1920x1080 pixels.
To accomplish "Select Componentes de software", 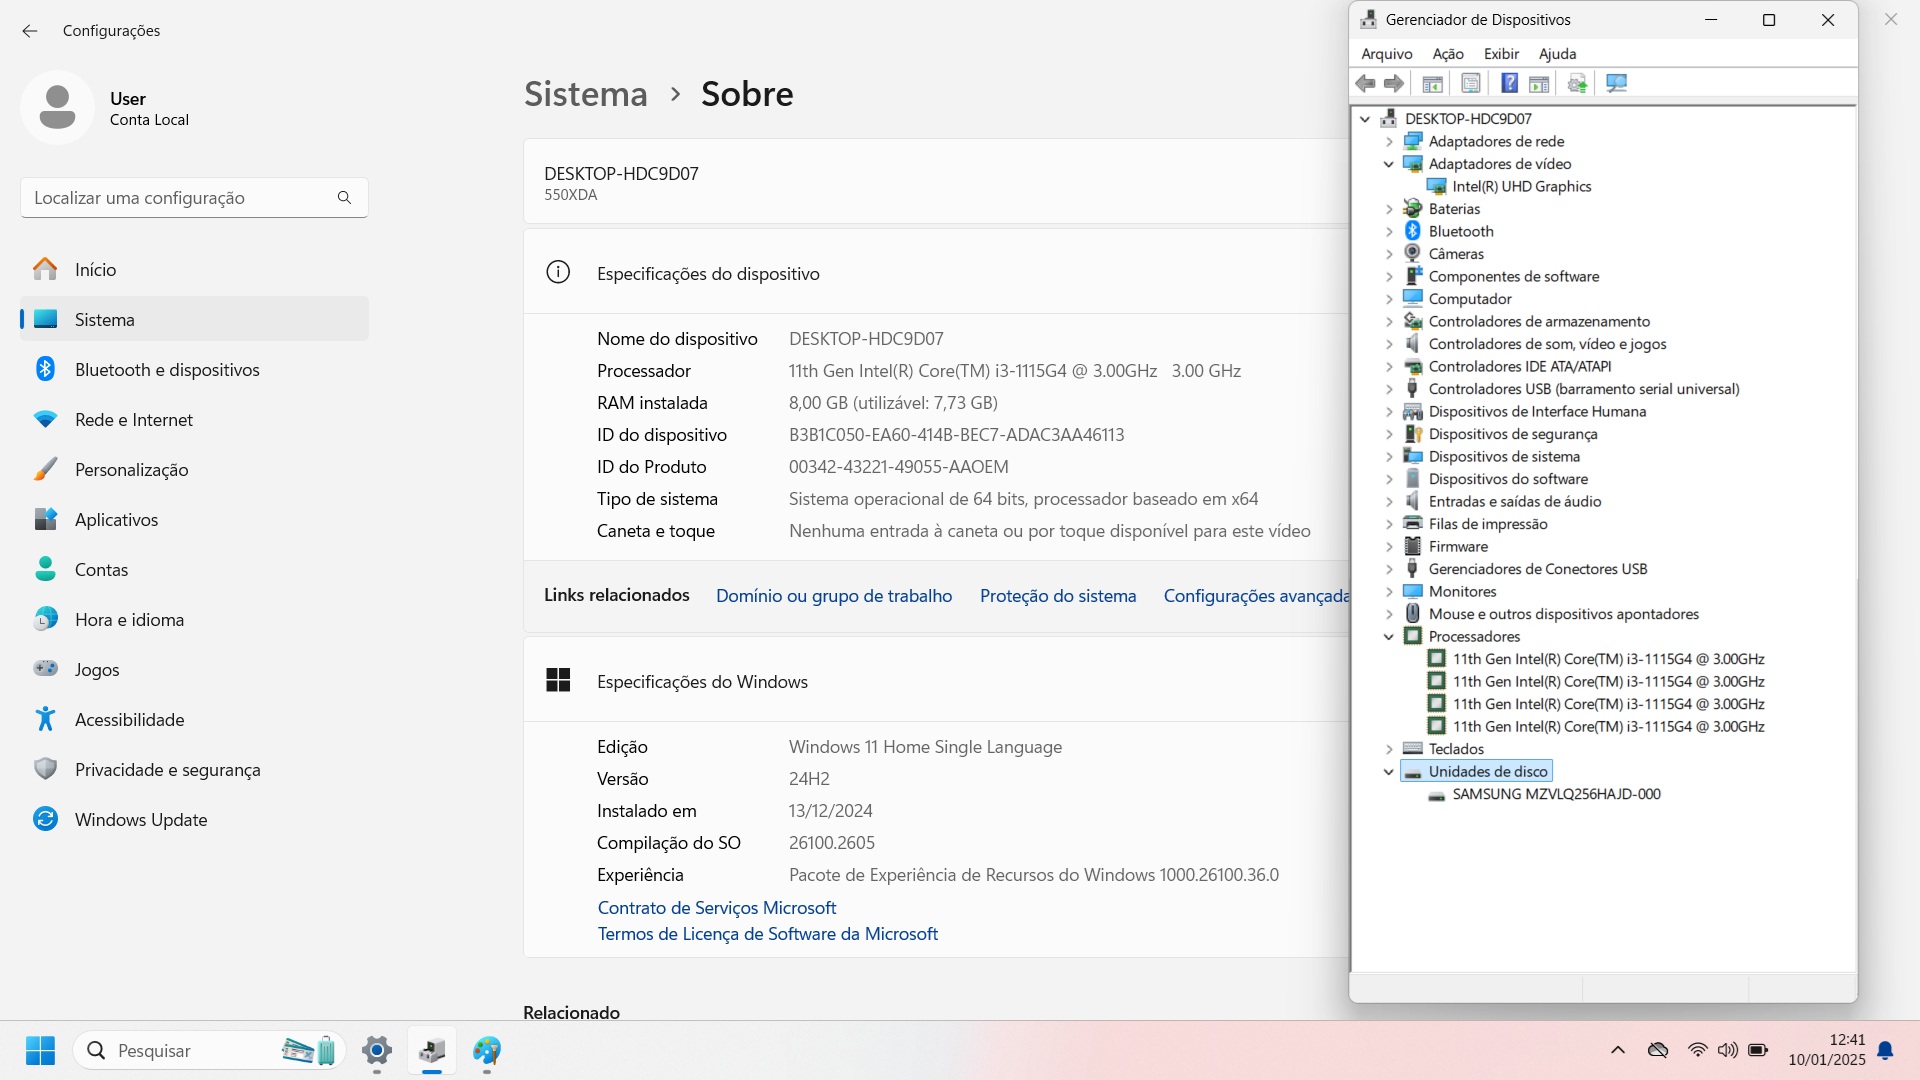I will (x=1514, y=277).
